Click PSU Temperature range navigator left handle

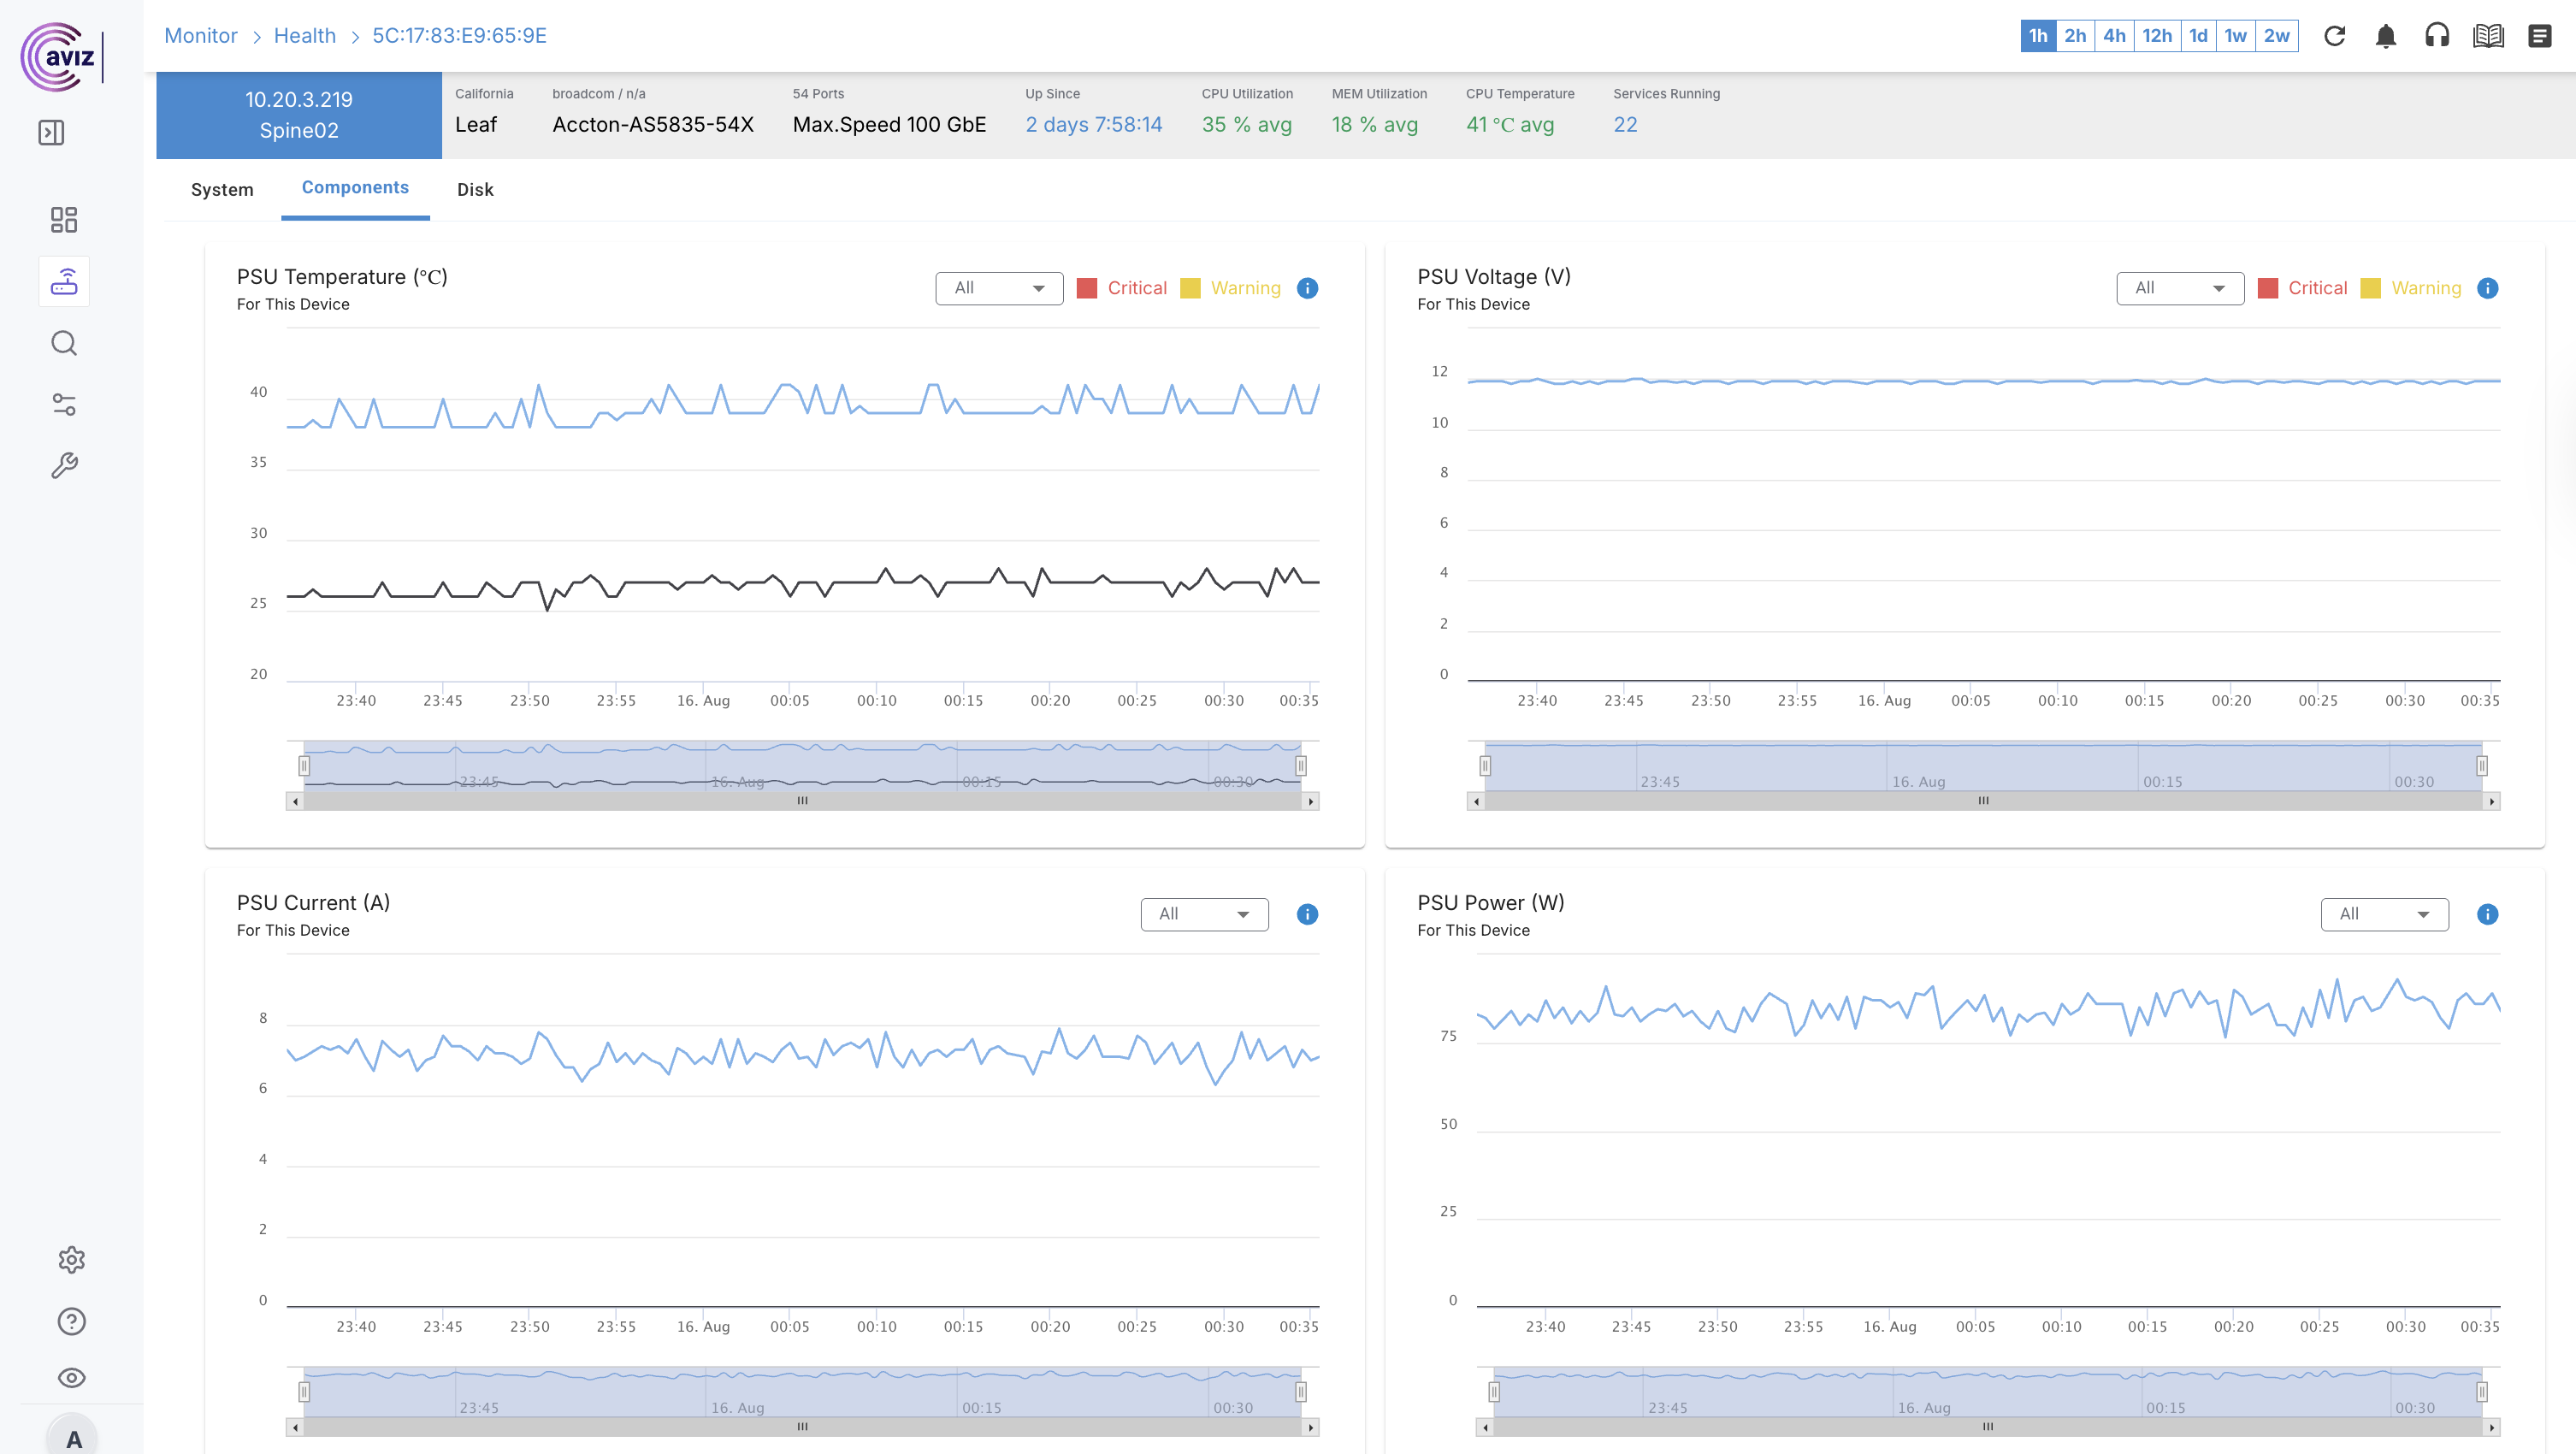coord(304,766)
